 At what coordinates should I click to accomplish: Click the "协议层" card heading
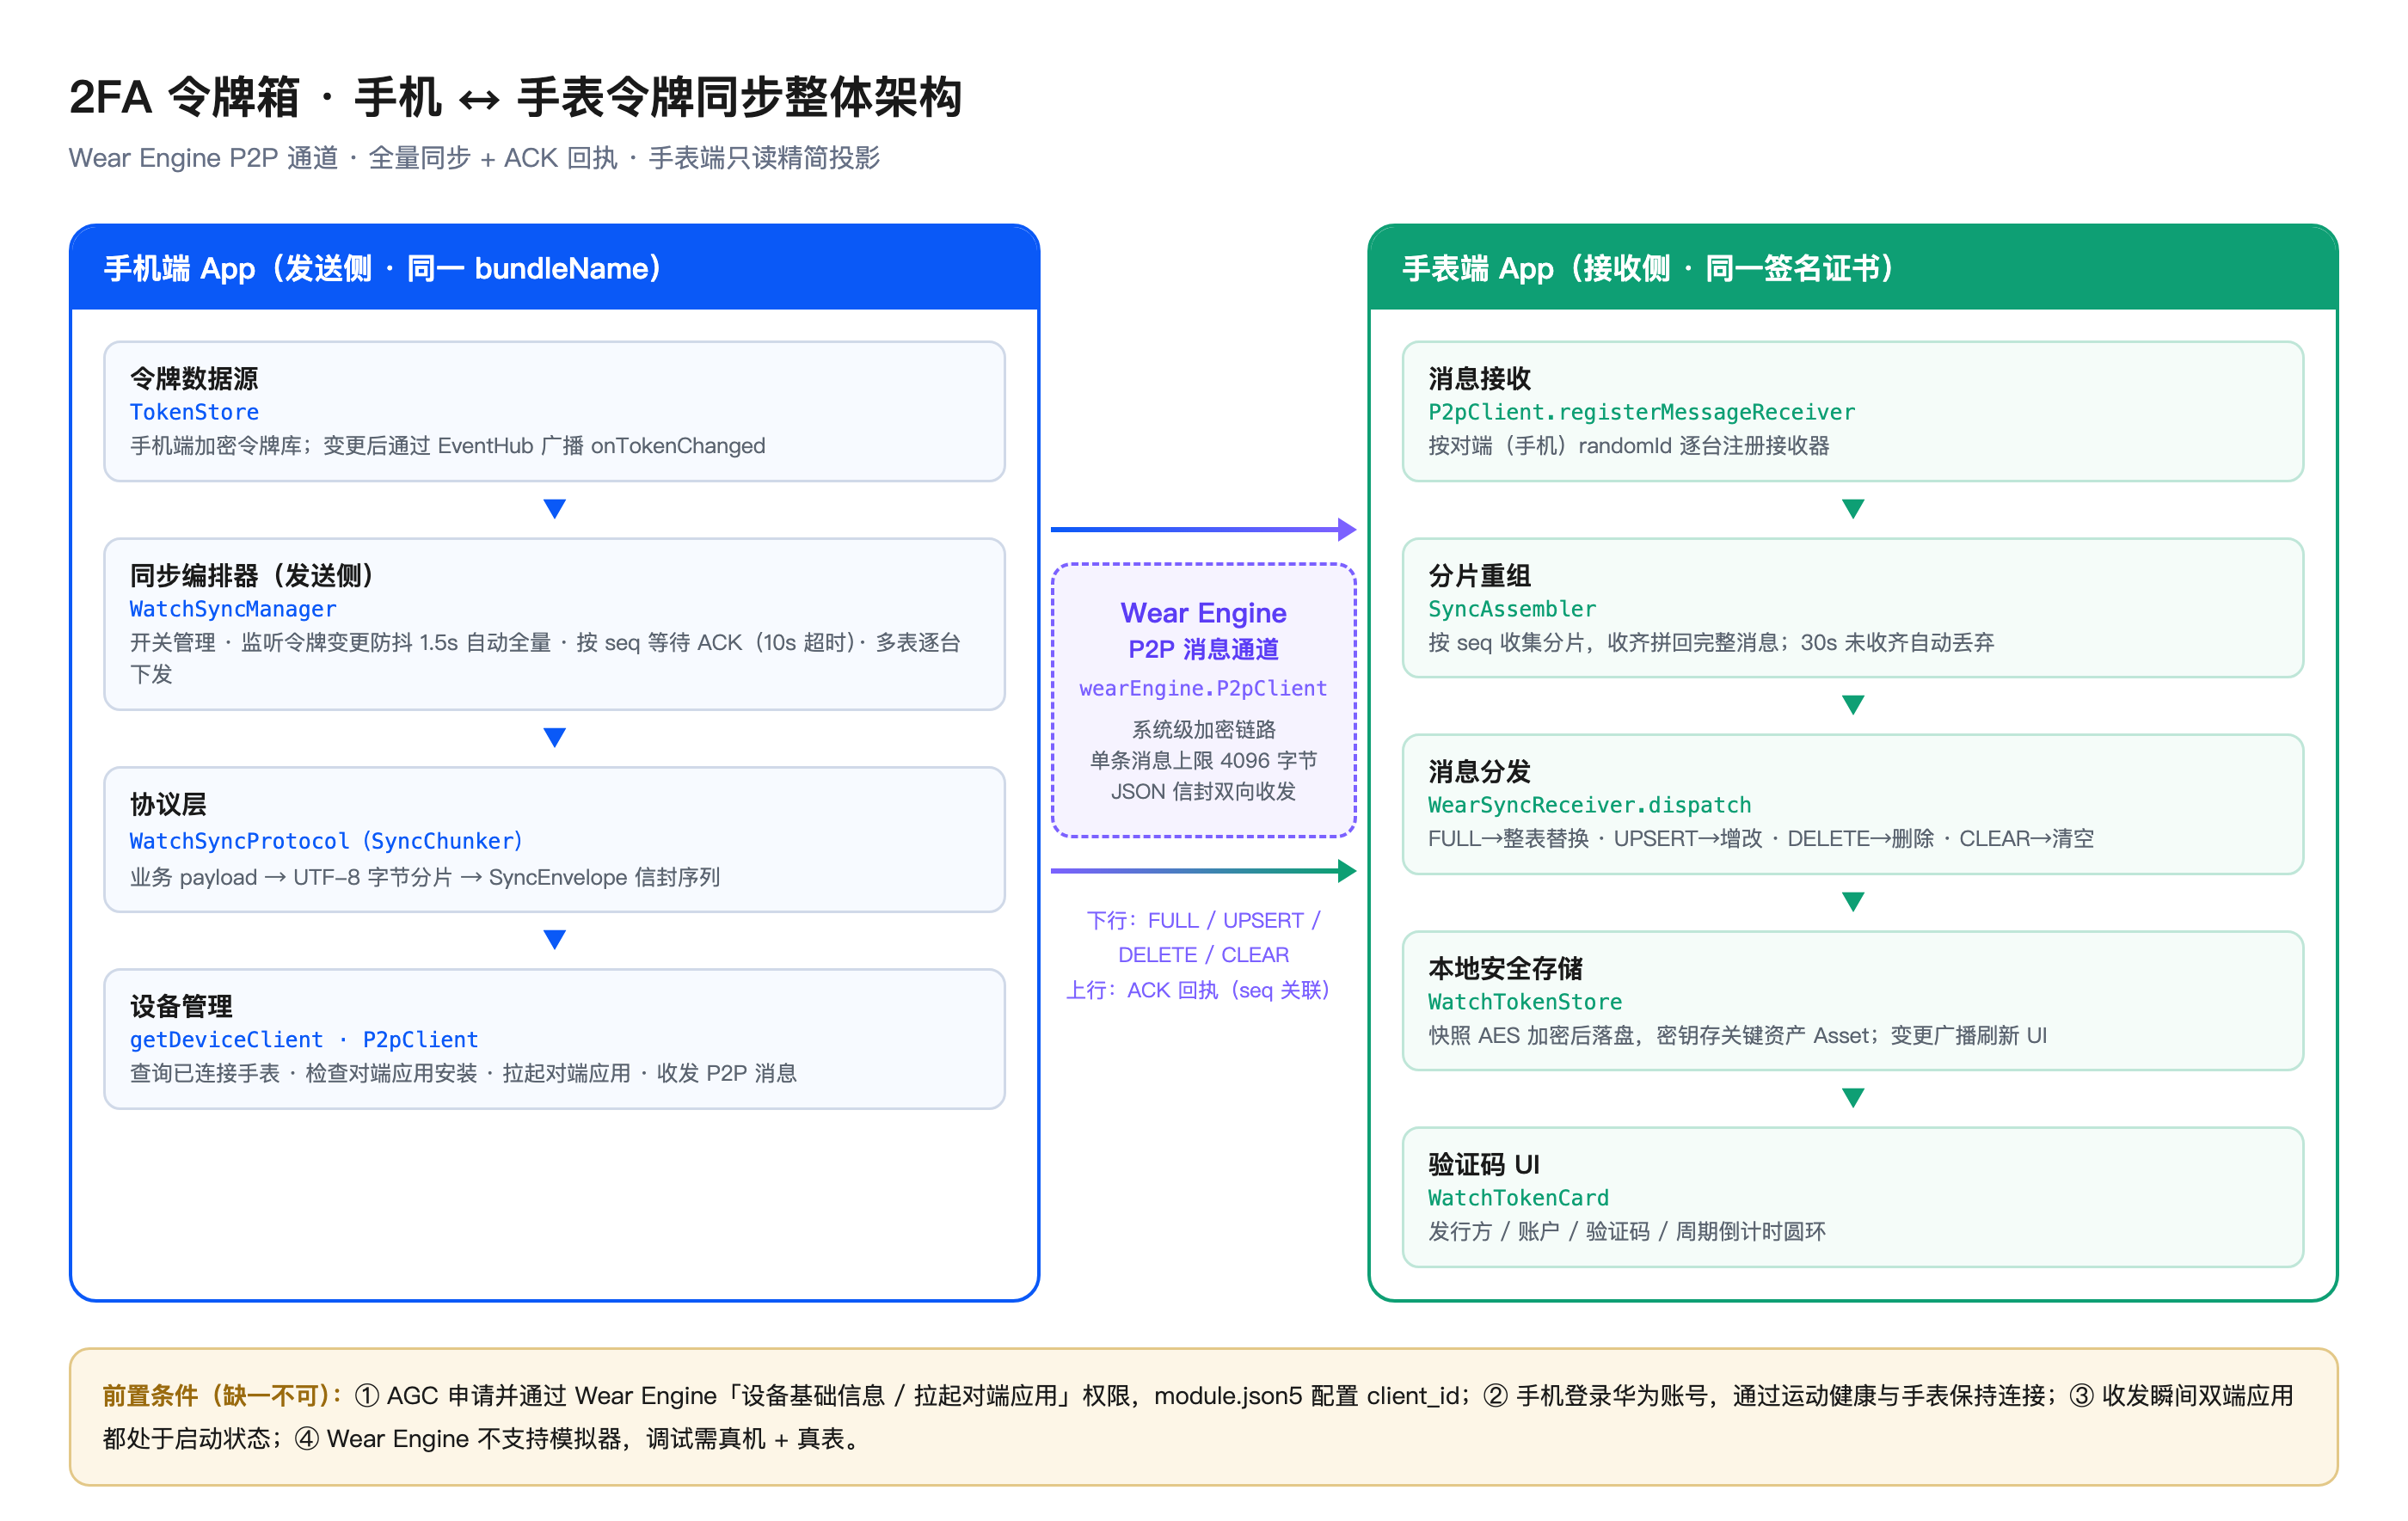click(x=168, y=804)
